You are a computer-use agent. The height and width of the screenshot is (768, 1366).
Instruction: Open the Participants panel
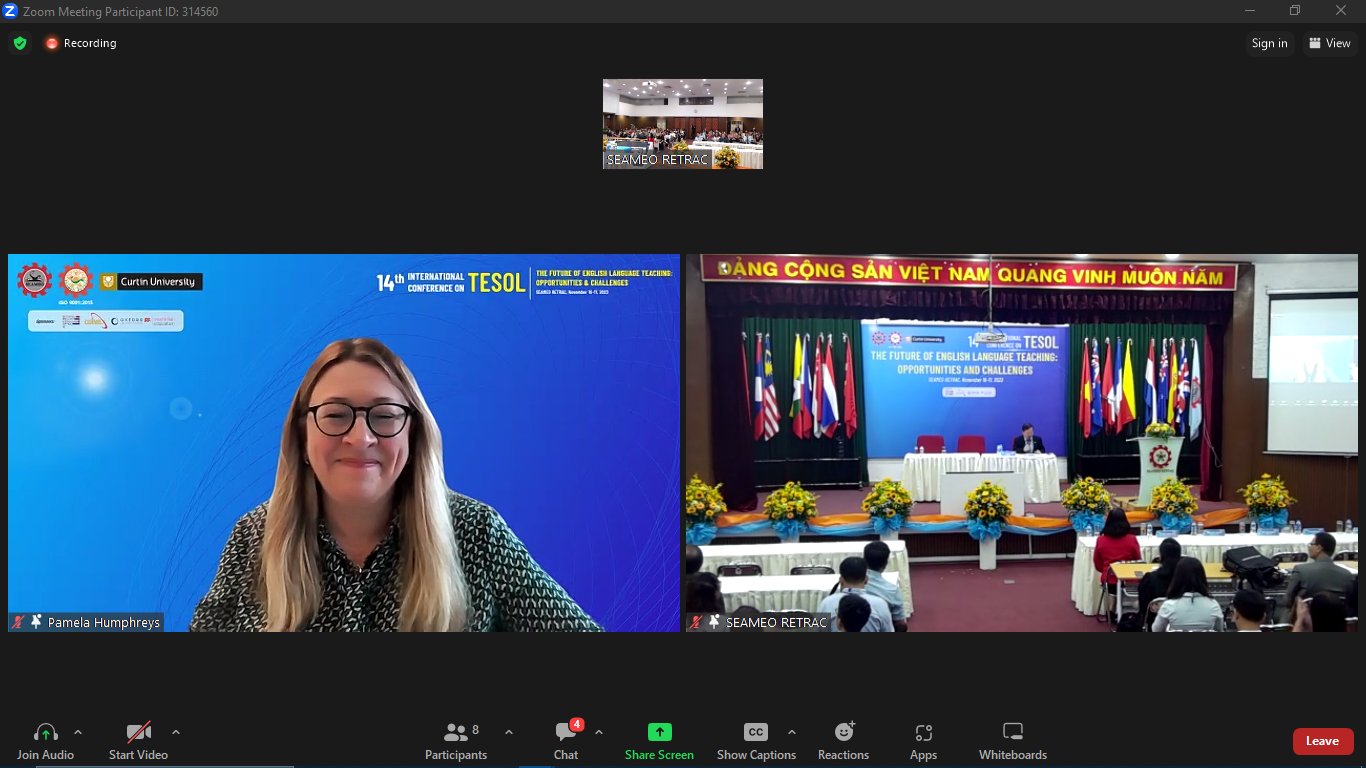coord(456,742)
